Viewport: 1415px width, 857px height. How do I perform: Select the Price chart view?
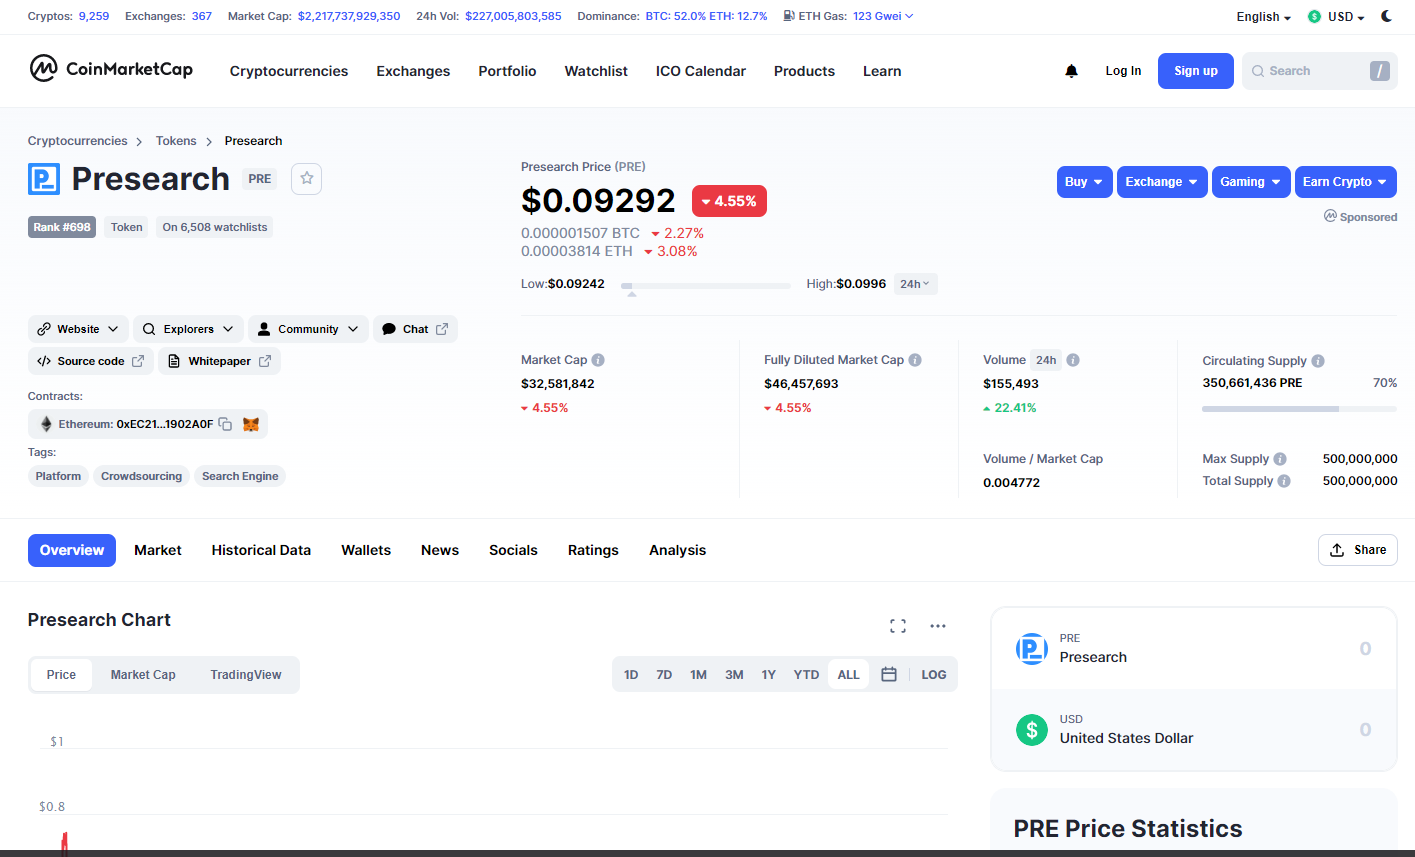61,675
